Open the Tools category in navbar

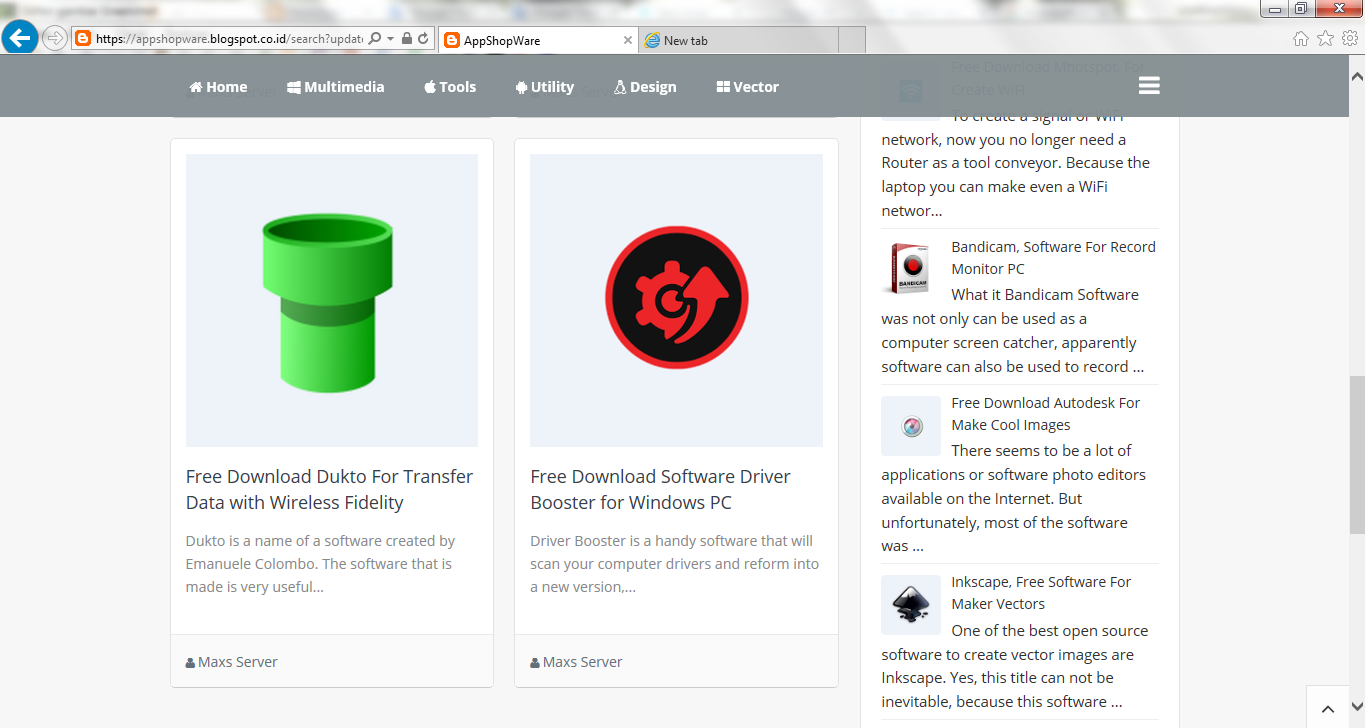pyautogui.click(x=450, y=87)
